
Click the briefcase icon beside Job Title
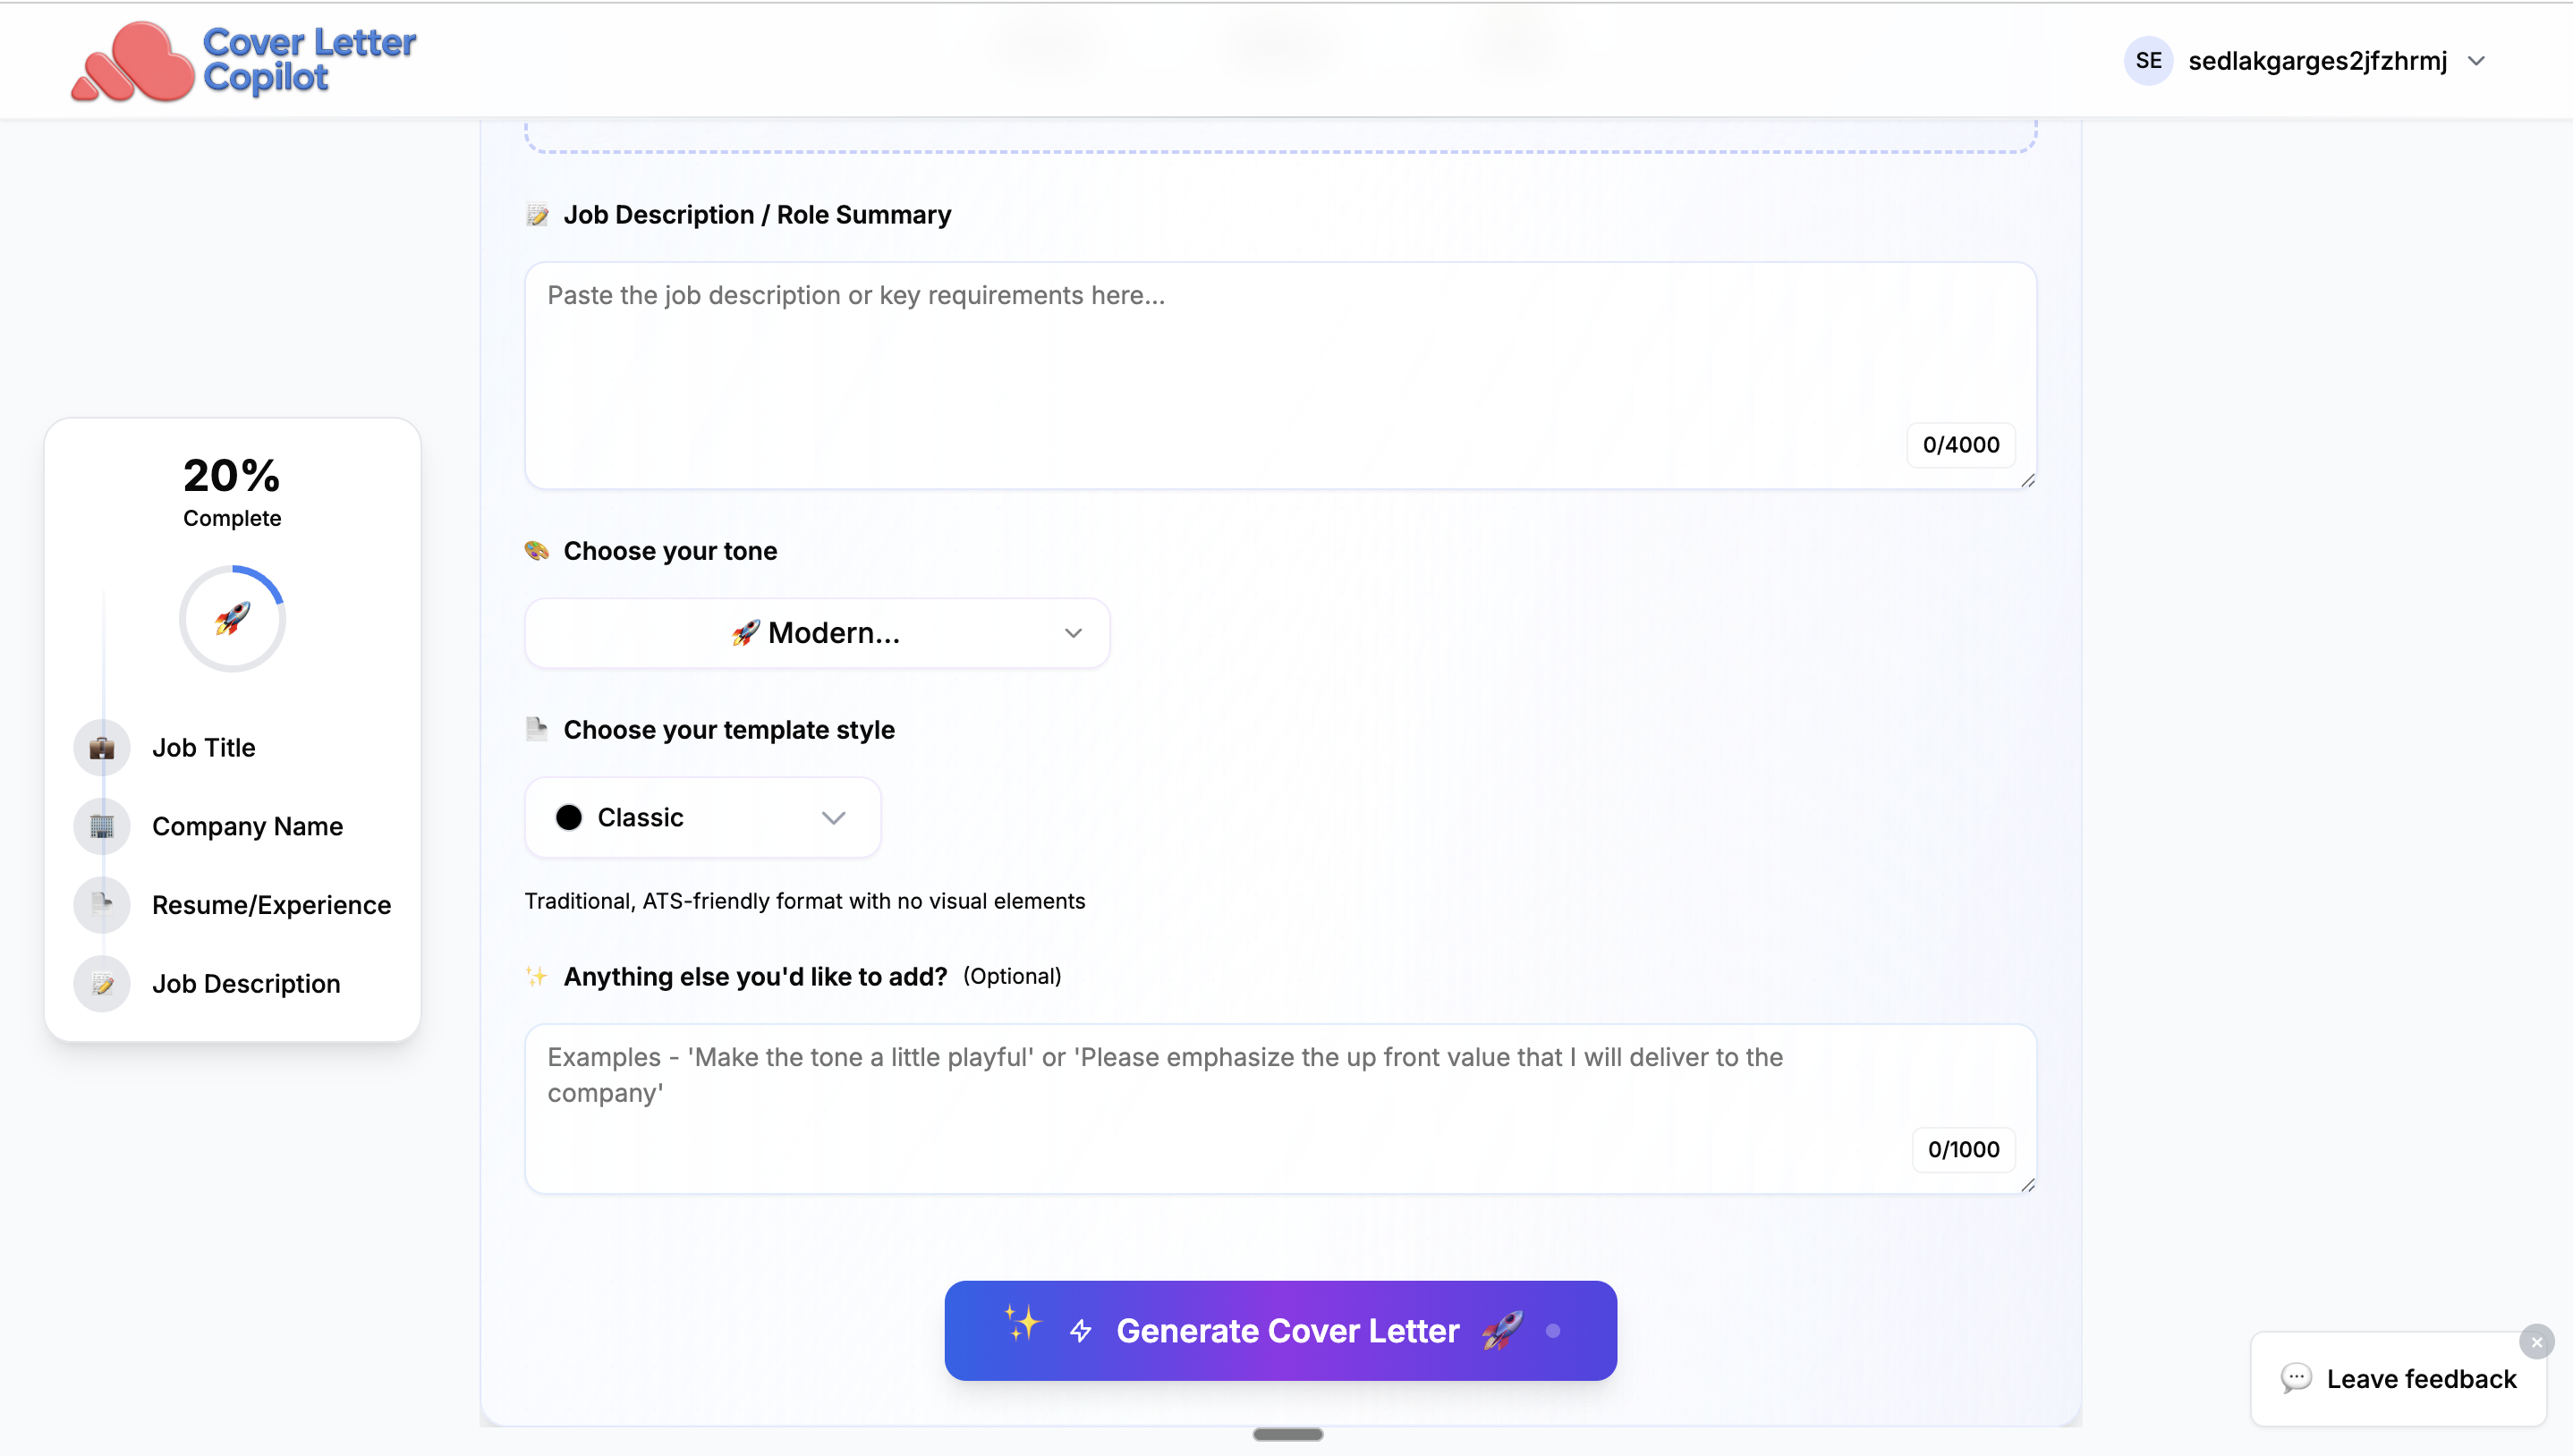coord(102,748)
